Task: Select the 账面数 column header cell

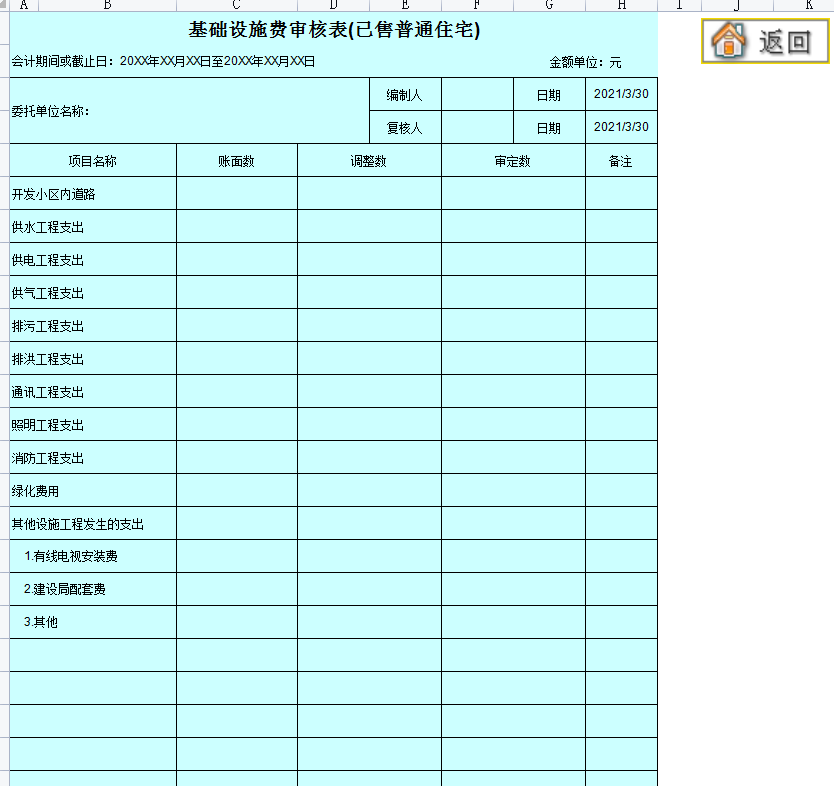Action: [236, 159]
